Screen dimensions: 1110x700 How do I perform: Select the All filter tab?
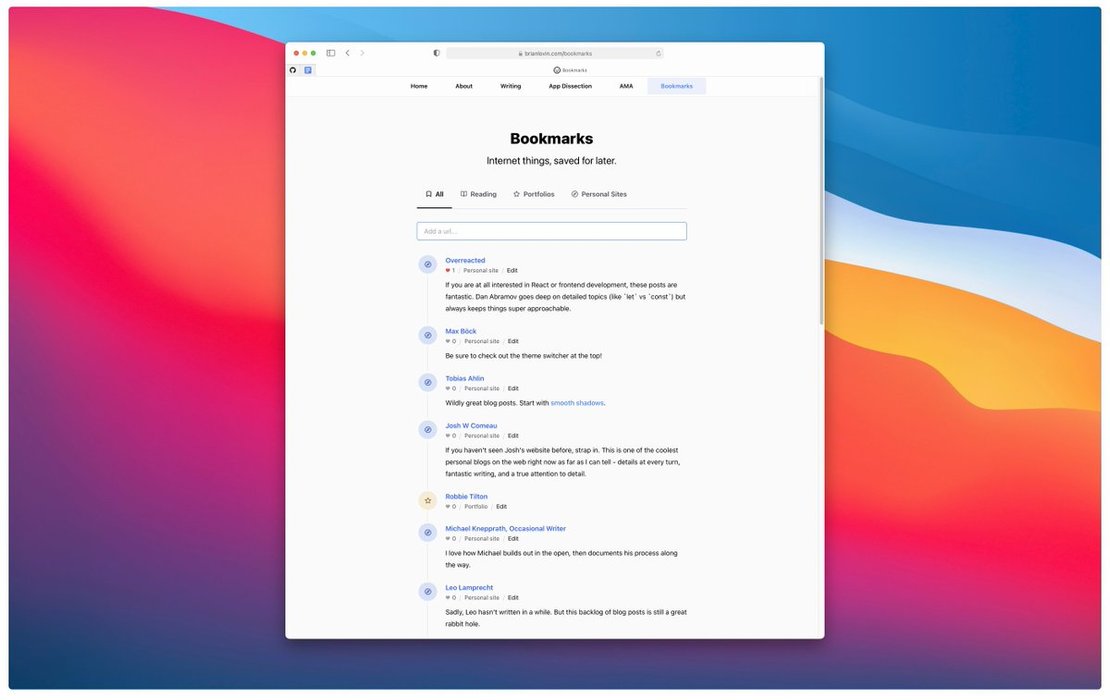click(x=435, y=194)
